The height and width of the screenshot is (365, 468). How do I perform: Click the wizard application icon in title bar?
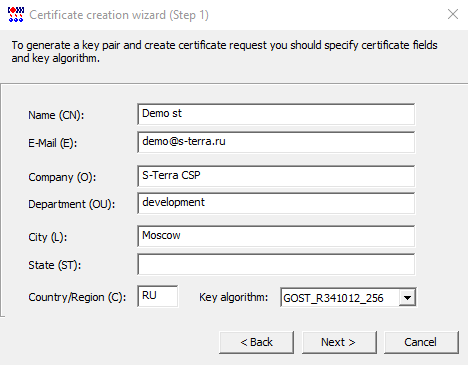tap(16, 14)
